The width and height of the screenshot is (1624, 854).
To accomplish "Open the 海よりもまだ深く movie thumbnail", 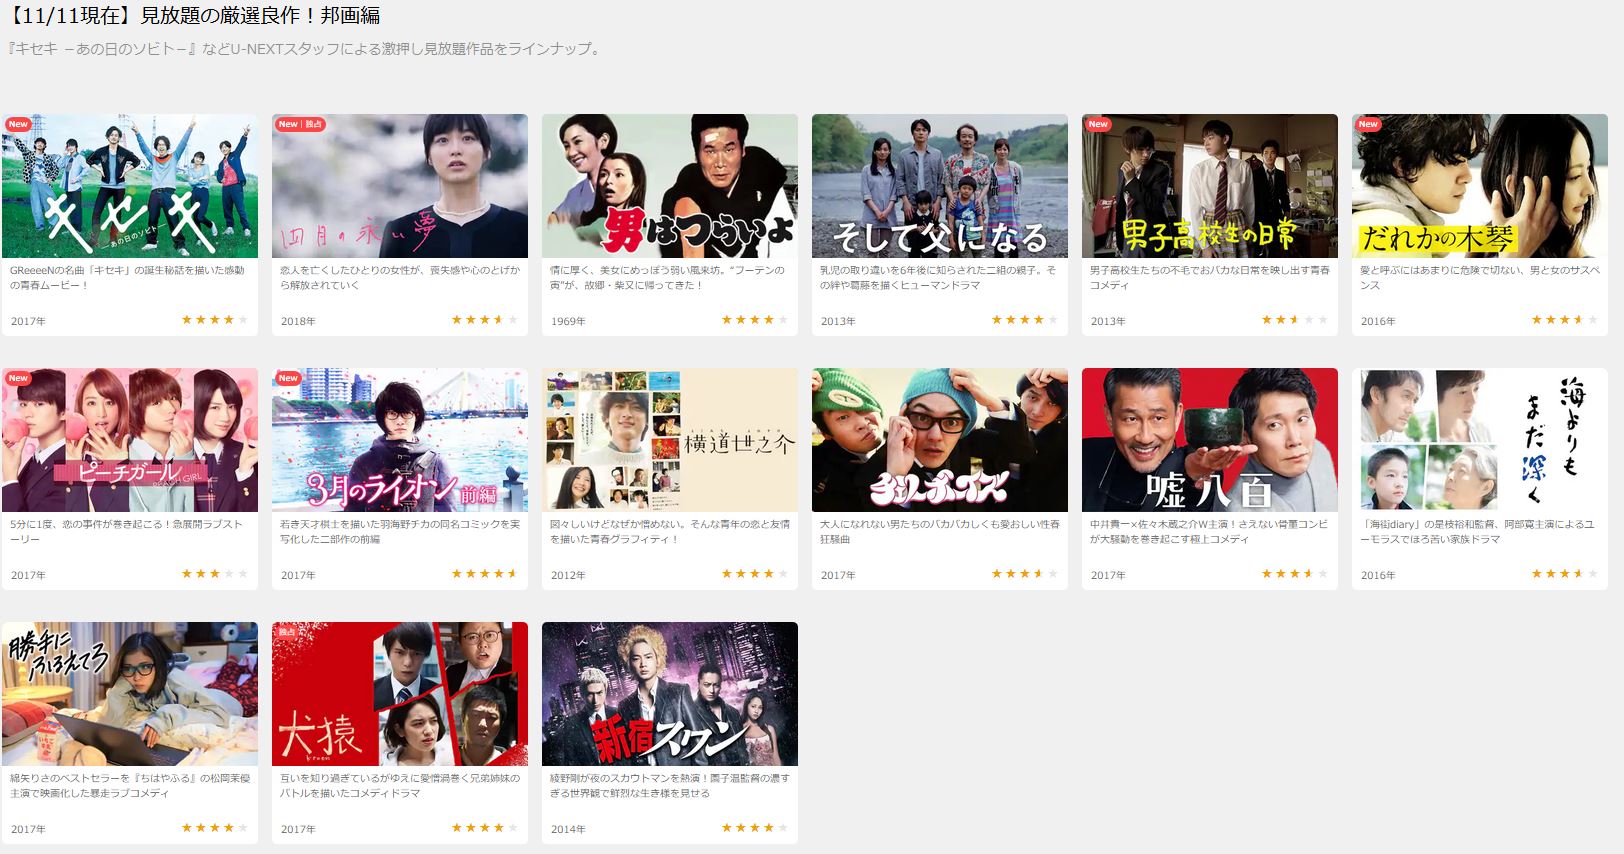I will pos(1480,440).
